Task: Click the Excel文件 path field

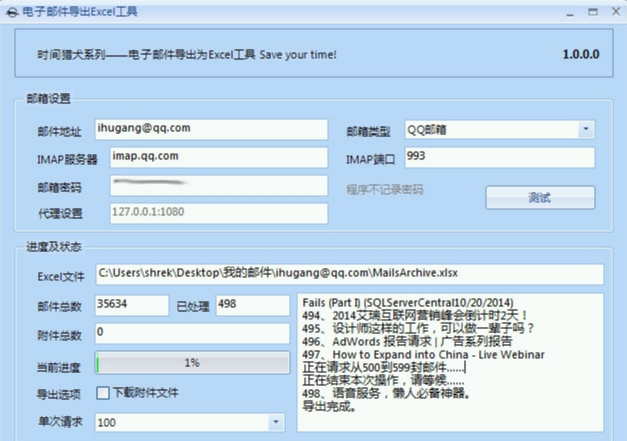Action: tap(349, 274)
